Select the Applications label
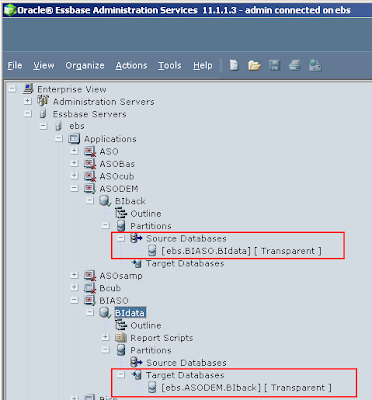 point(110,139)
